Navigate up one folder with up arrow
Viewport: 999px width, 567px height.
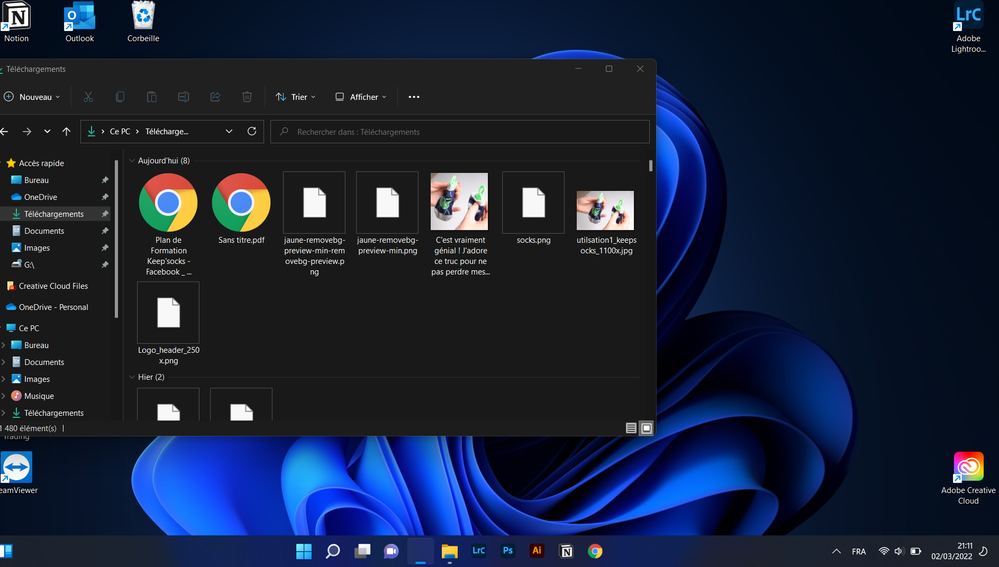pos(66,131)
